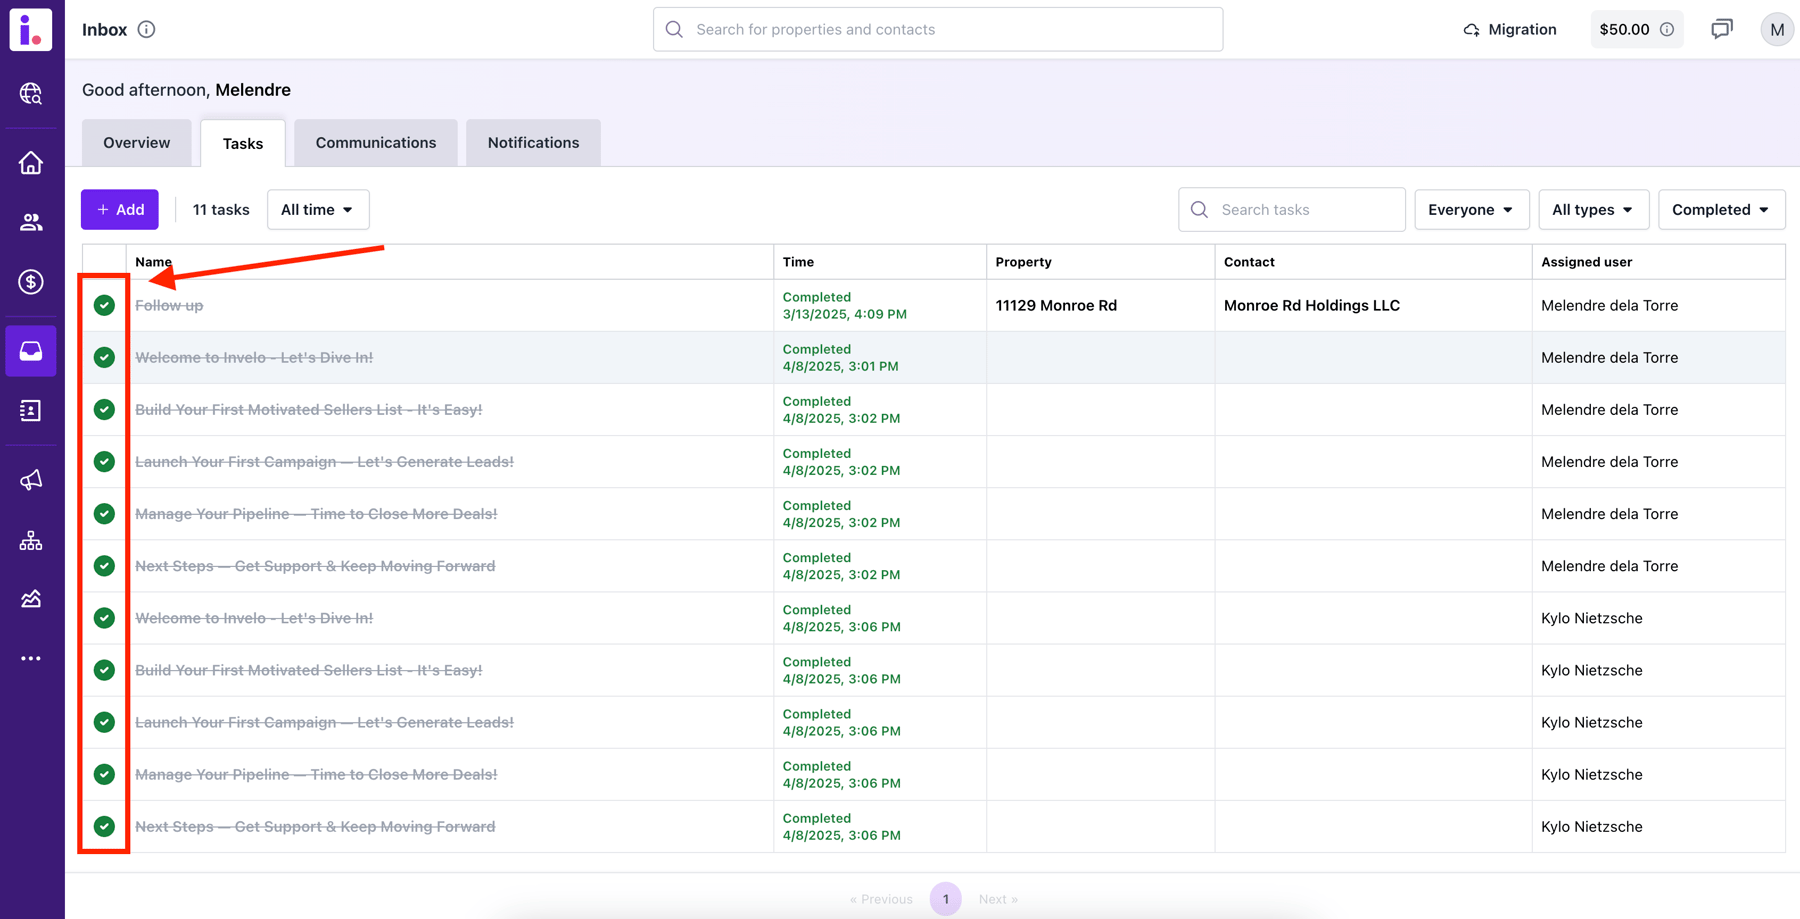Open the Everyone assignee filter dropdown
Viewport: 1800px width, 919px height.
click(x=1471, y=210)
